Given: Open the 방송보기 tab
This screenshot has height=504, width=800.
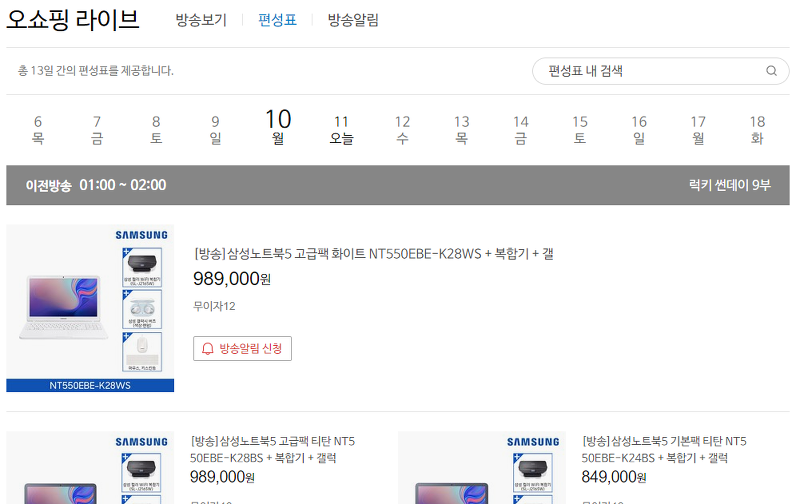Looking at the screenshot, I should [x=201, y=20].
